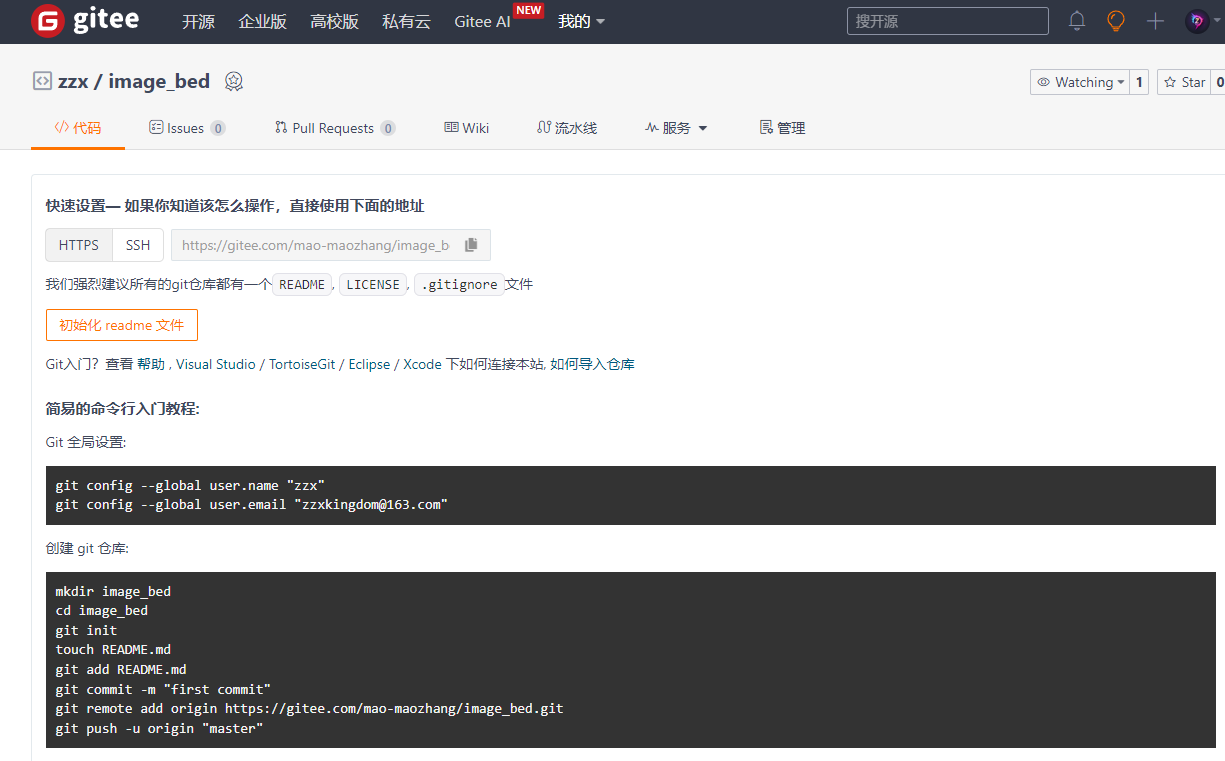Screen dimensions: 1225x761
Task: Click the Gitee logo icon
Action: pyautogui.click(x=46, y=20)
